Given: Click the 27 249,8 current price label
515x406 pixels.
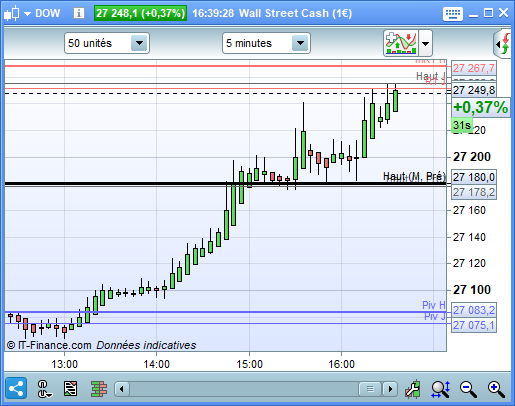Looking at the screenshot, I should click(x=474, y=90).
